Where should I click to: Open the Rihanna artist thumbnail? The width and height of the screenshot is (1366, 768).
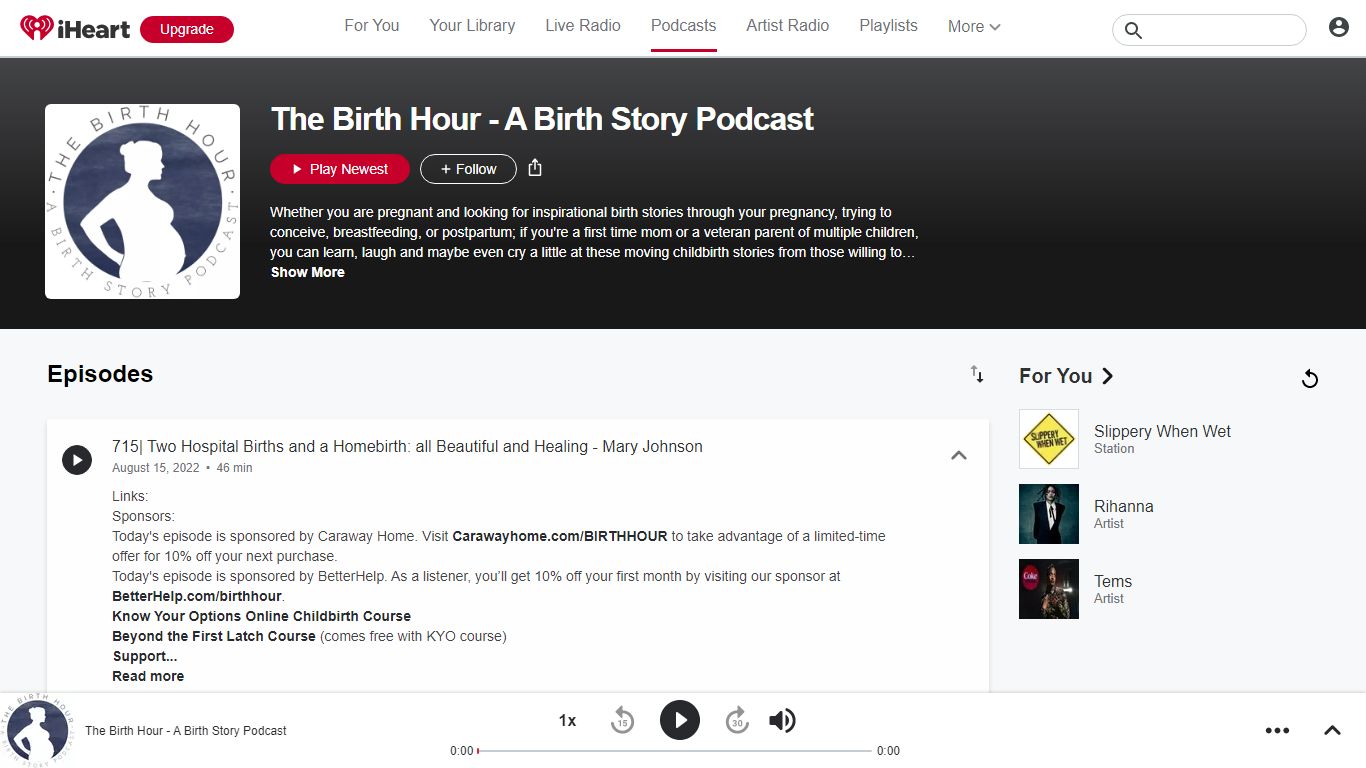point(1049,514)
